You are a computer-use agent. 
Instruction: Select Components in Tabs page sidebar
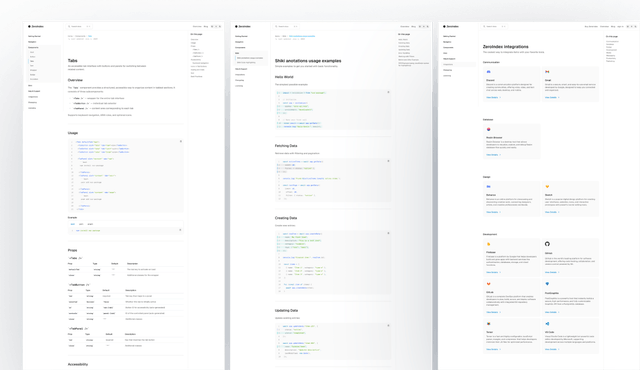[x=33, y=47]
